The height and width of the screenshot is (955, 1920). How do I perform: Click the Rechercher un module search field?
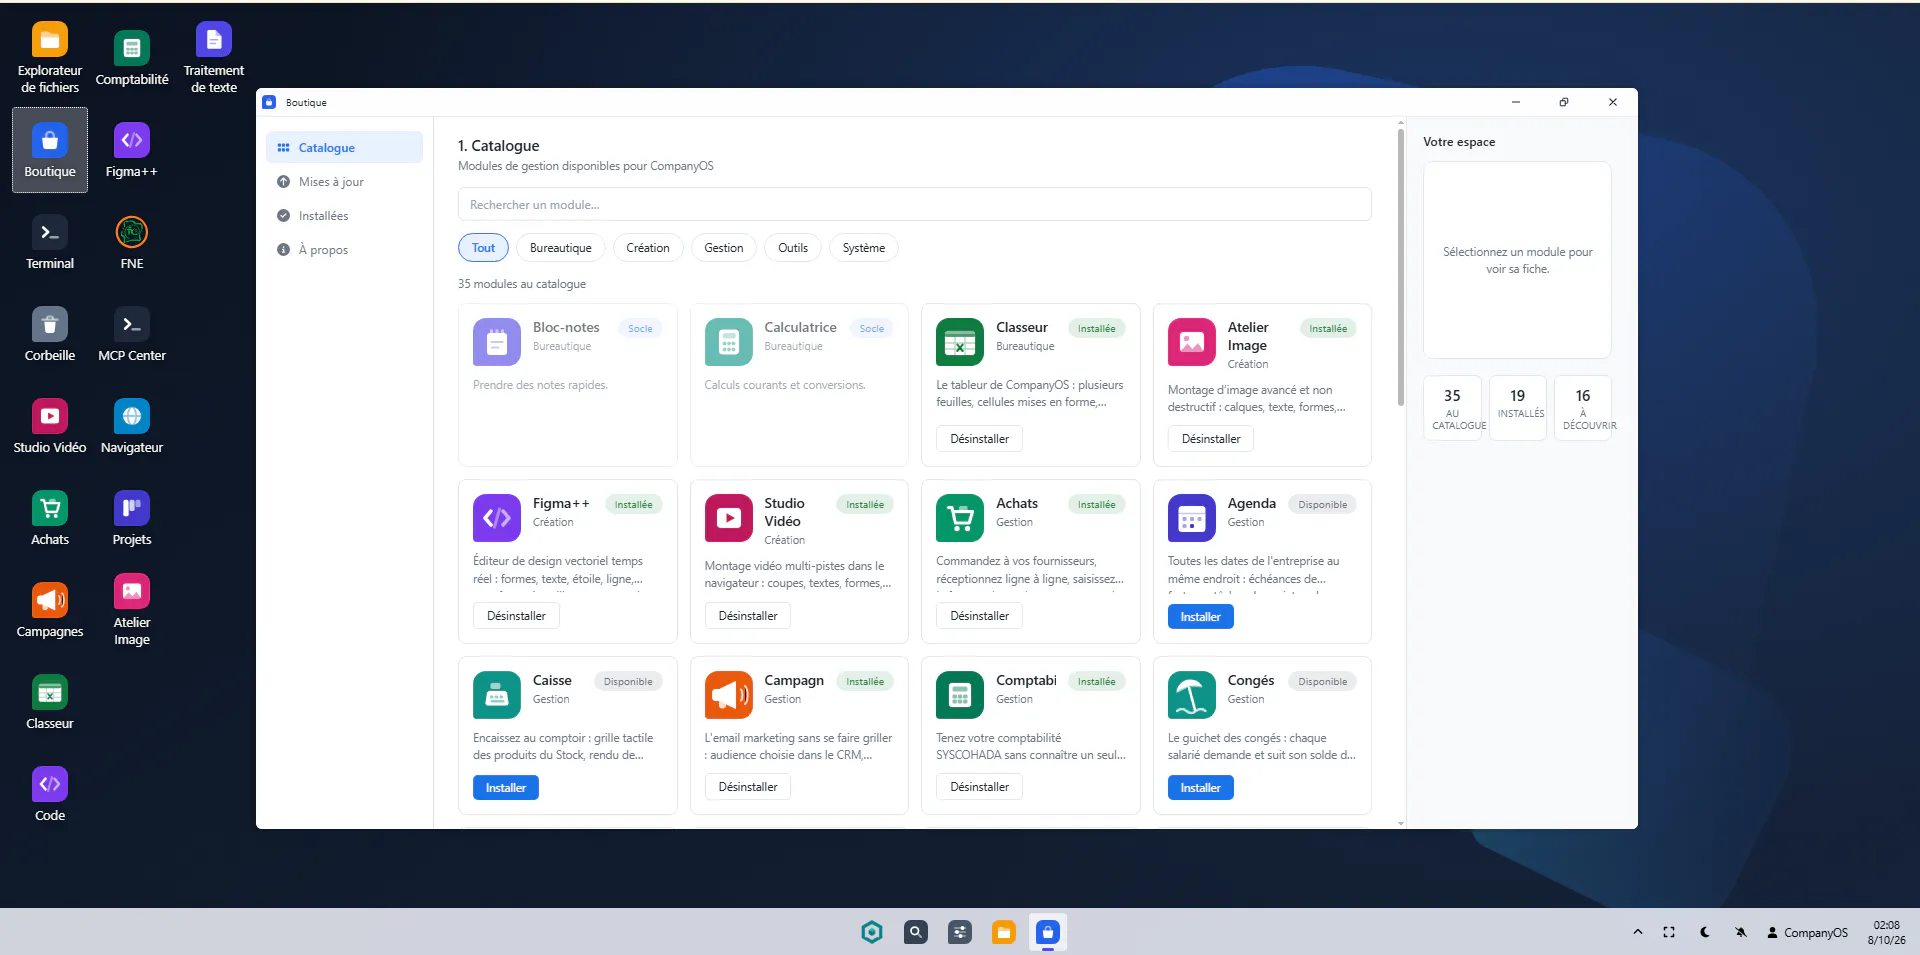pyautogui.click(x=914, y=204)
